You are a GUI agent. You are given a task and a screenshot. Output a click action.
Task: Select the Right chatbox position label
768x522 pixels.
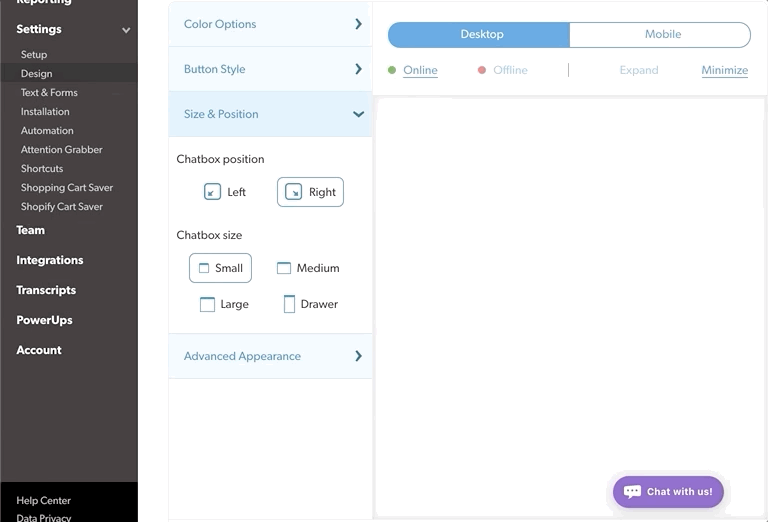coord(322,192)
